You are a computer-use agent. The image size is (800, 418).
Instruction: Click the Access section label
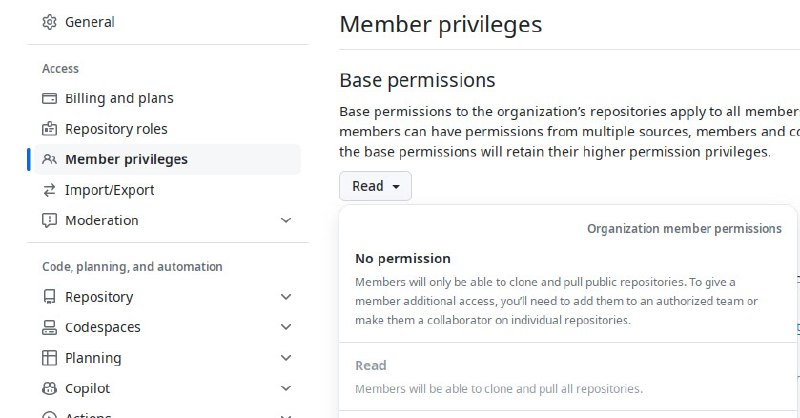pos(60,68)
